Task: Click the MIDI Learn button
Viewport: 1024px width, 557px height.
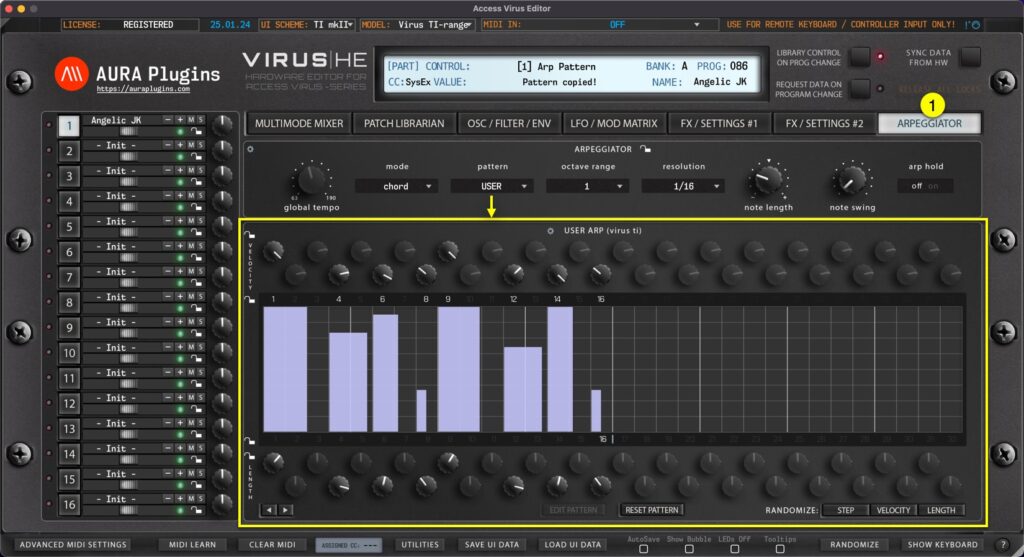Action: click(x=193, y=545)
